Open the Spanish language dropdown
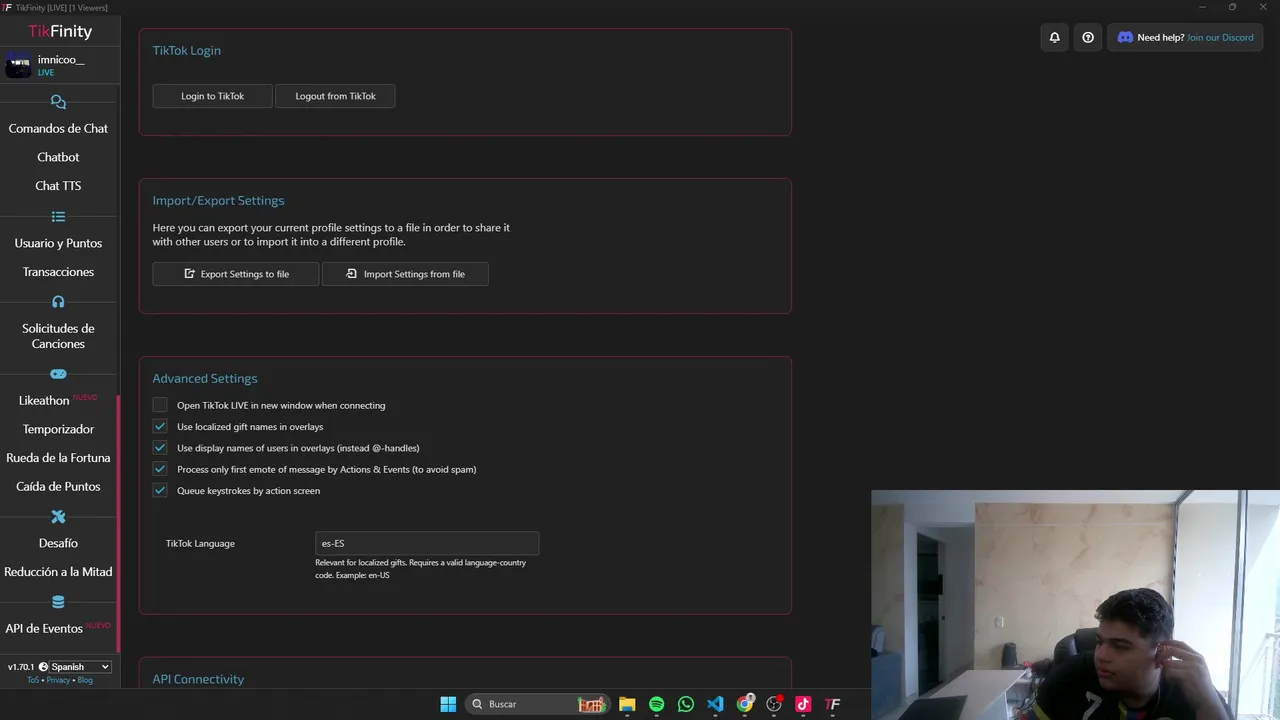This screenshot has height=720, width=1280. click(x=80, y=667)
